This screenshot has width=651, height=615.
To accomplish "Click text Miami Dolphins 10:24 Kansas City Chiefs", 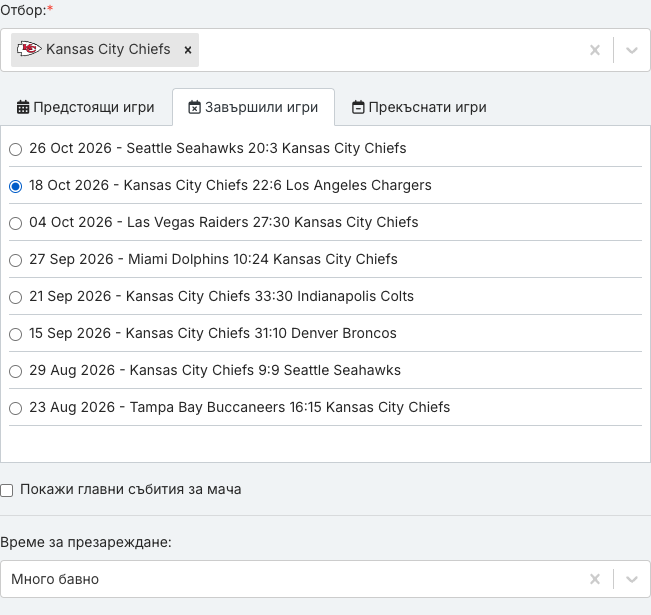I will pyautogui.click(x=262, y=259).
